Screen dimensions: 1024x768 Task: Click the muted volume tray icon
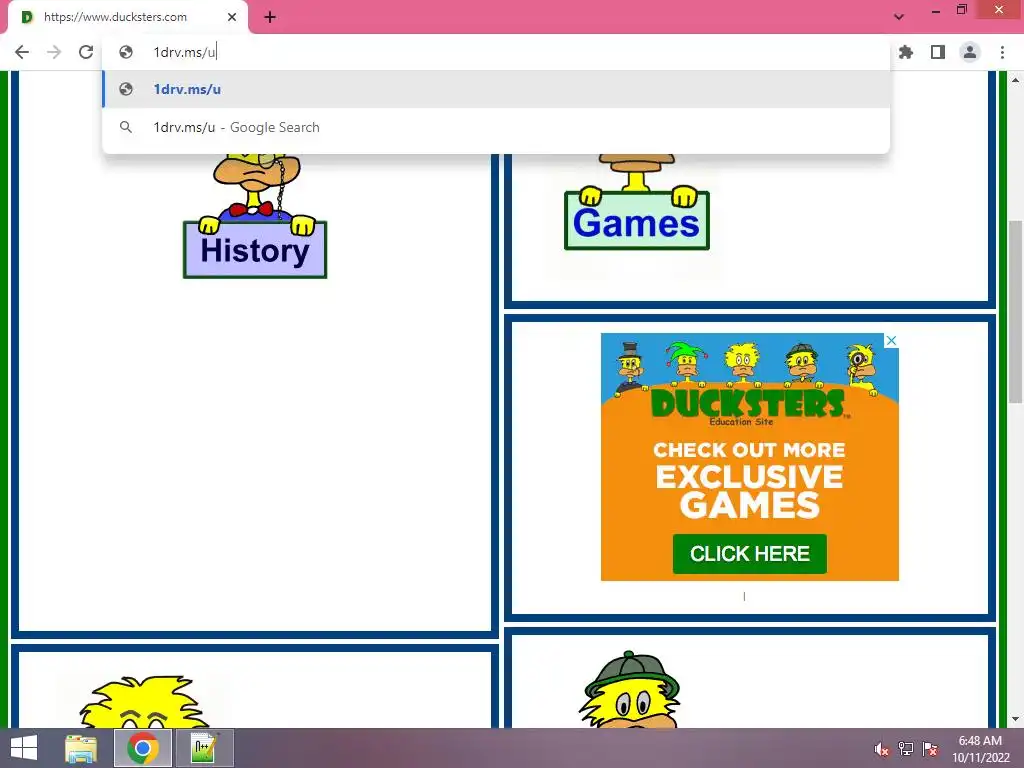pos(882,749)
